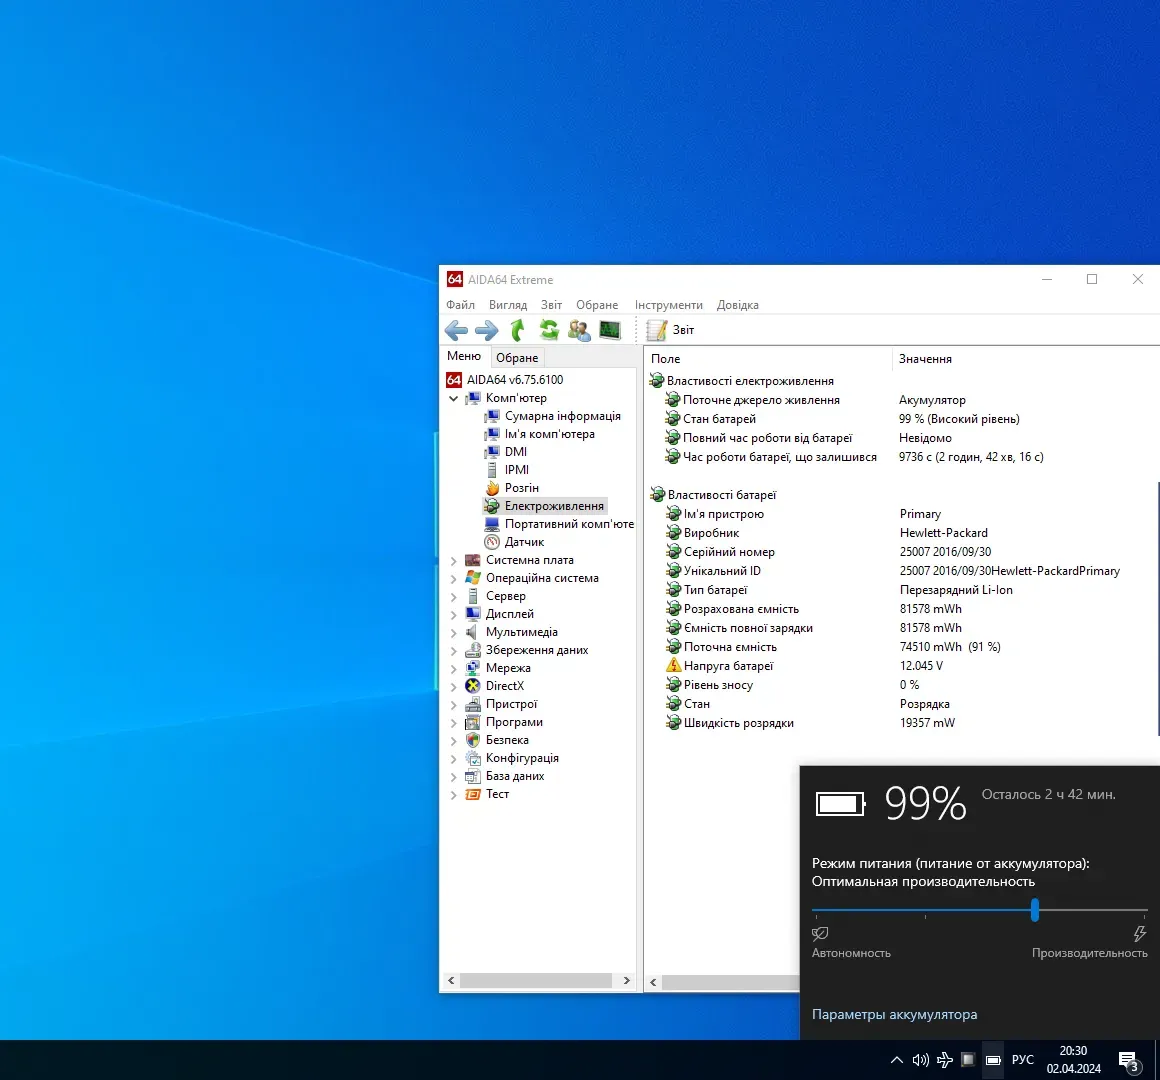
Task: Open Параметры аккумулятора link
Action: click(x=894, y=1014)
